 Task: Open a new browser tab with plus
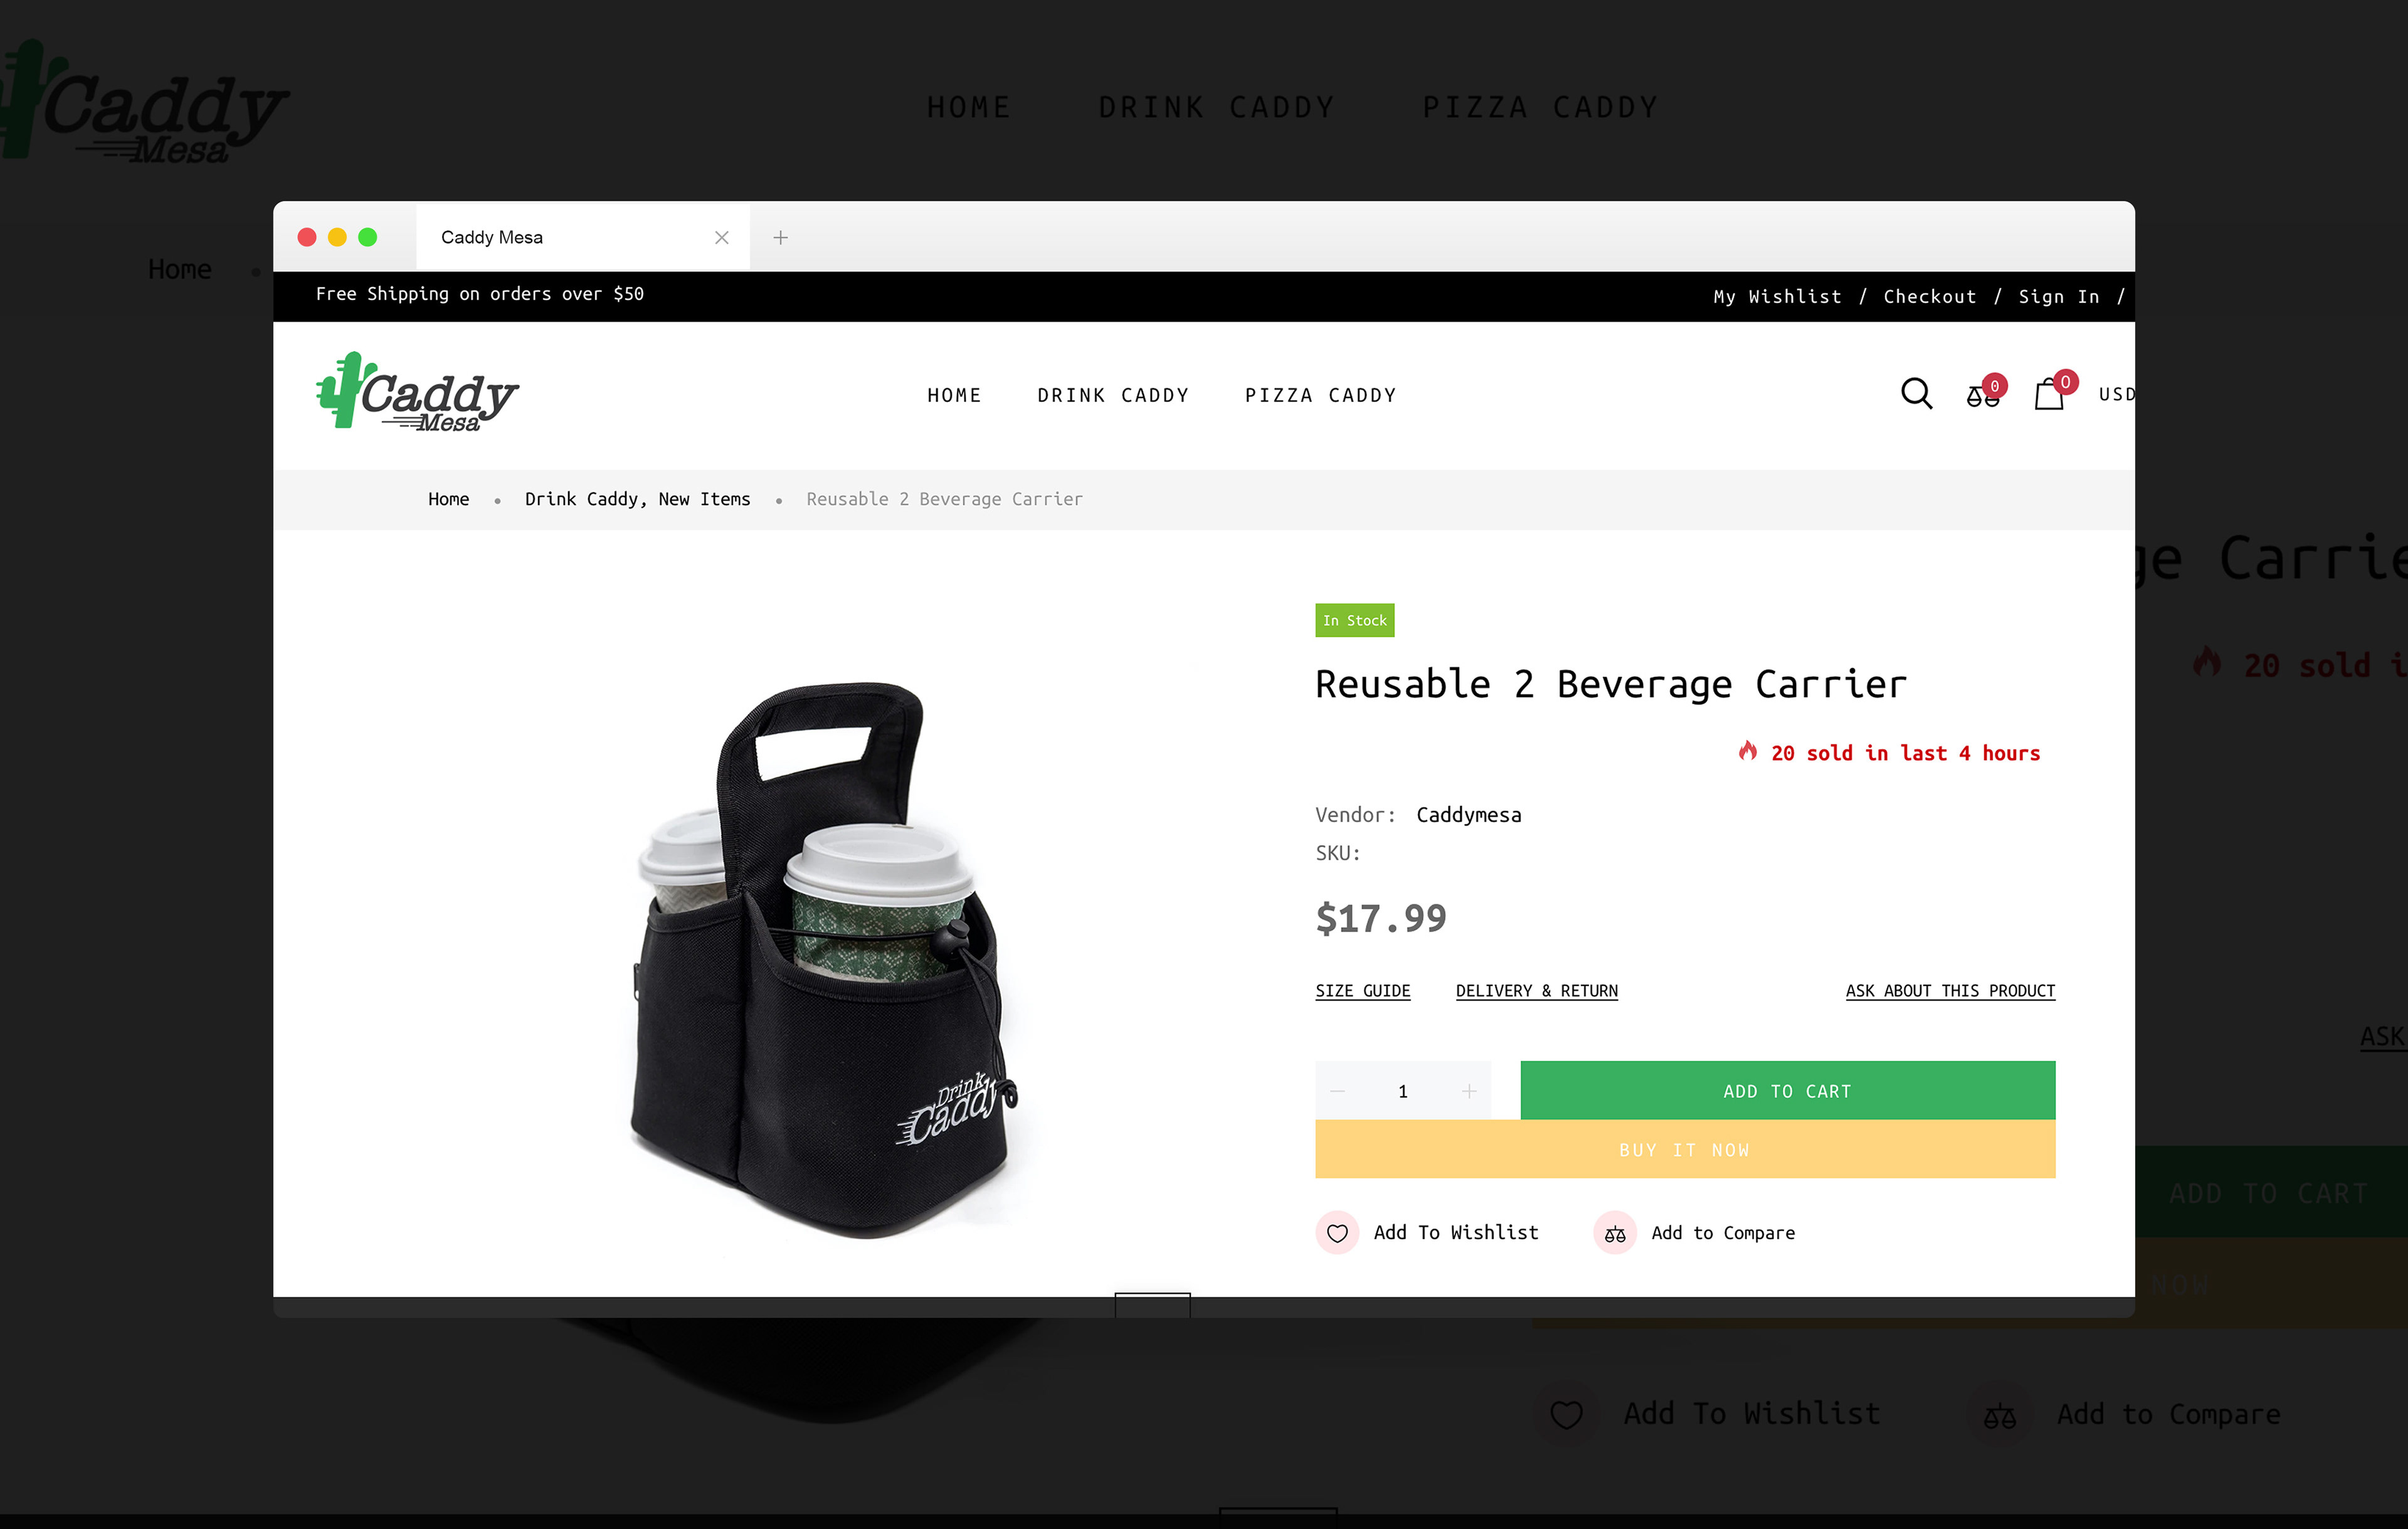coord(781,237)
